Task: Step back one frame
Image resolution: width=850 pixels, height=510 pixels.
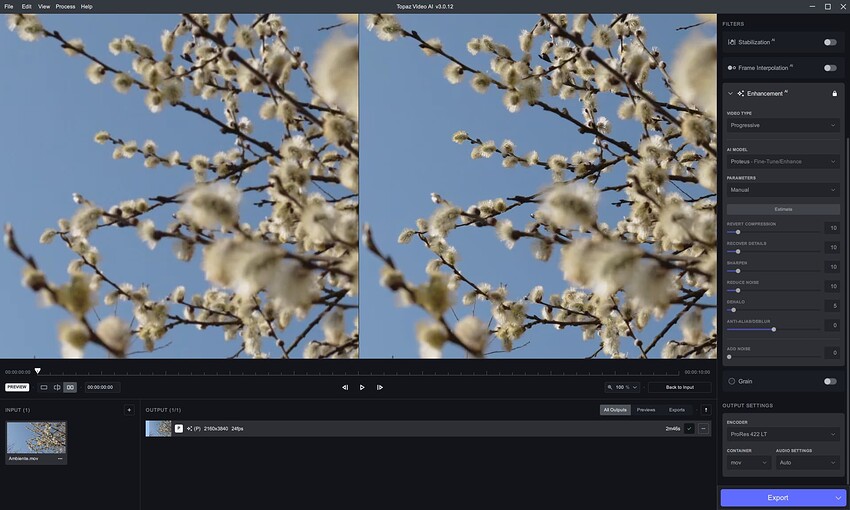Action: coord(345,388)
